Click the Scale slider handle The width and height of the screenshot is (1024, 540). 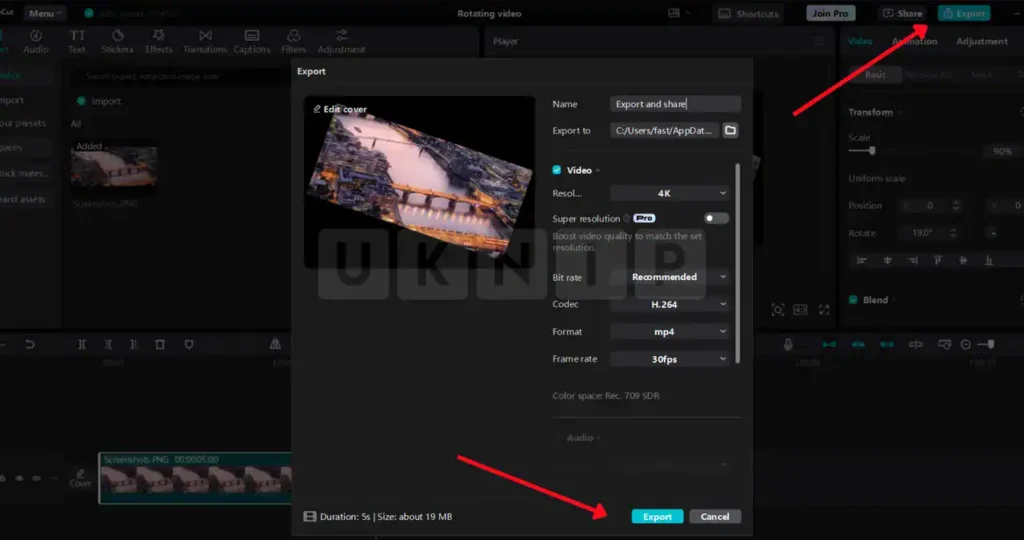click(872, 151)
